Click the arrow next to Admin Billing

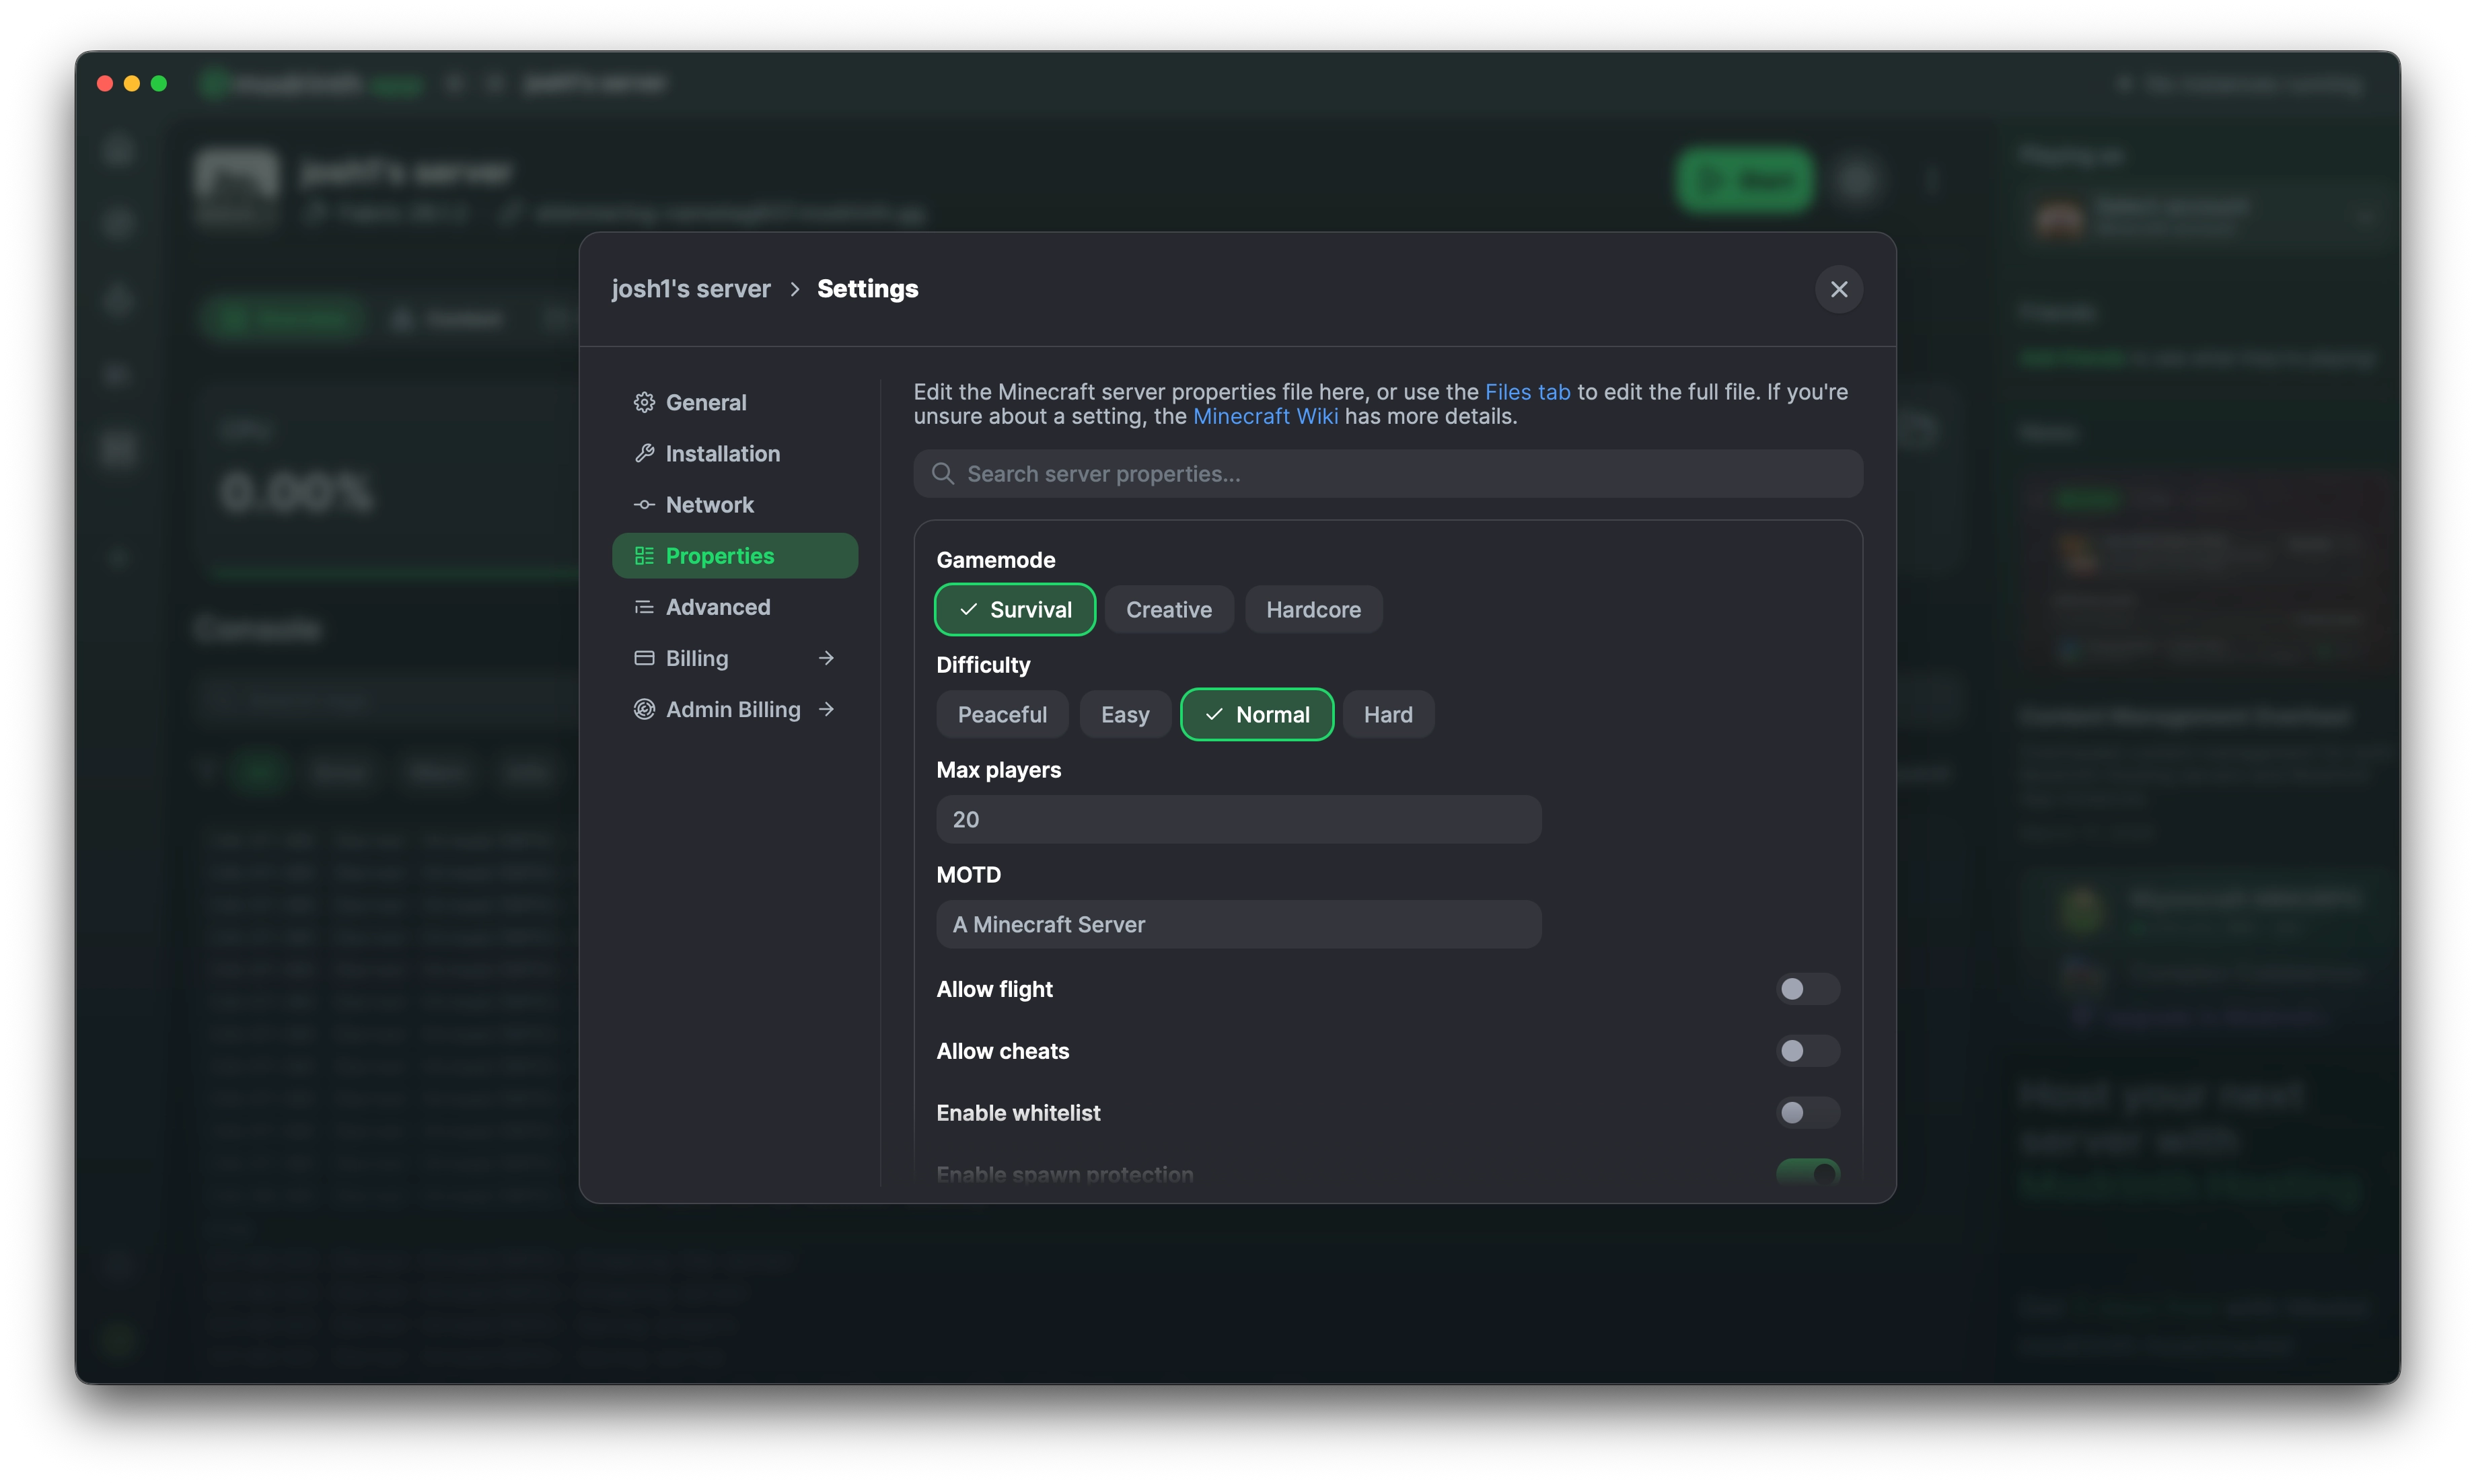[x=826, y=709]
